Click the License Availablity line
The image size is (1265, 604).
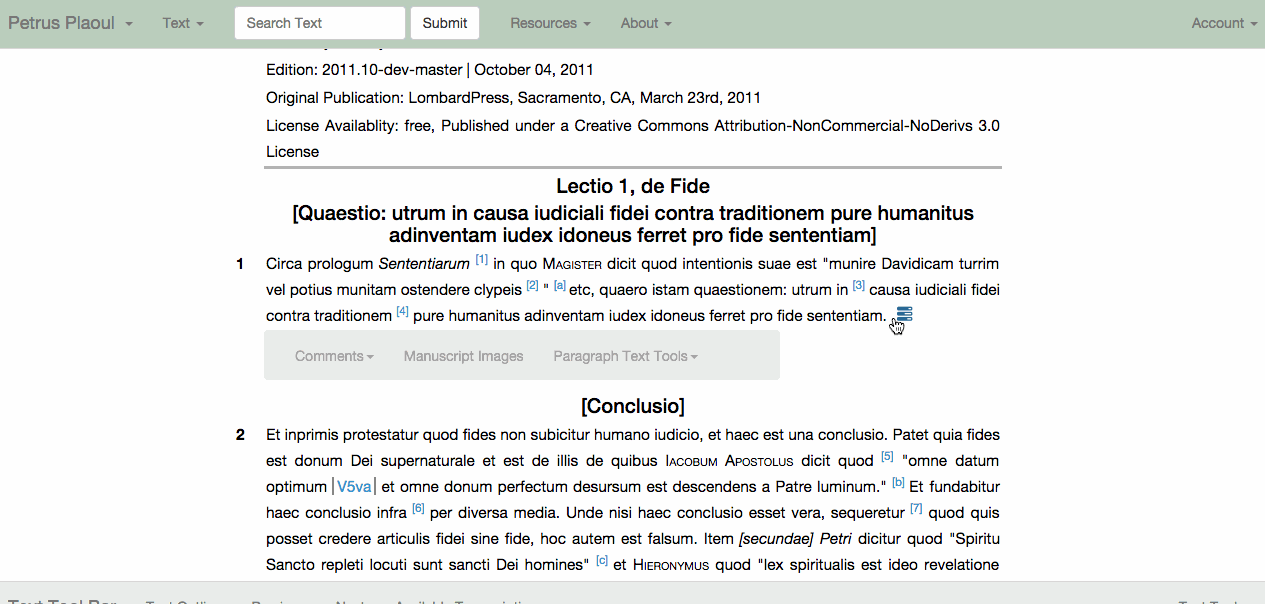tap(633, 139)
